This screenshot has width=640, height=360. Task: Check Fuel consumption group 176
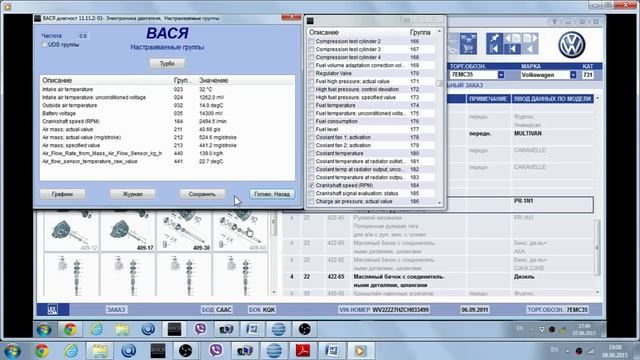pyautogui.click(x=311, y=121)
